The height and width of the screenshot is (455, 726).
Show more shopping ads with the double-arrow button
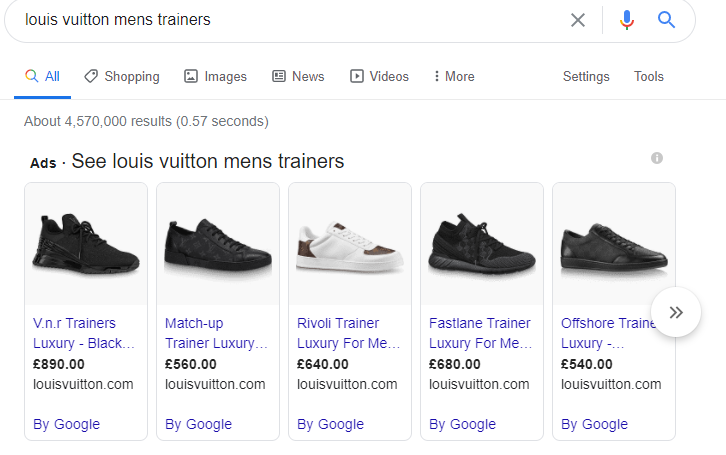point(676,312)
